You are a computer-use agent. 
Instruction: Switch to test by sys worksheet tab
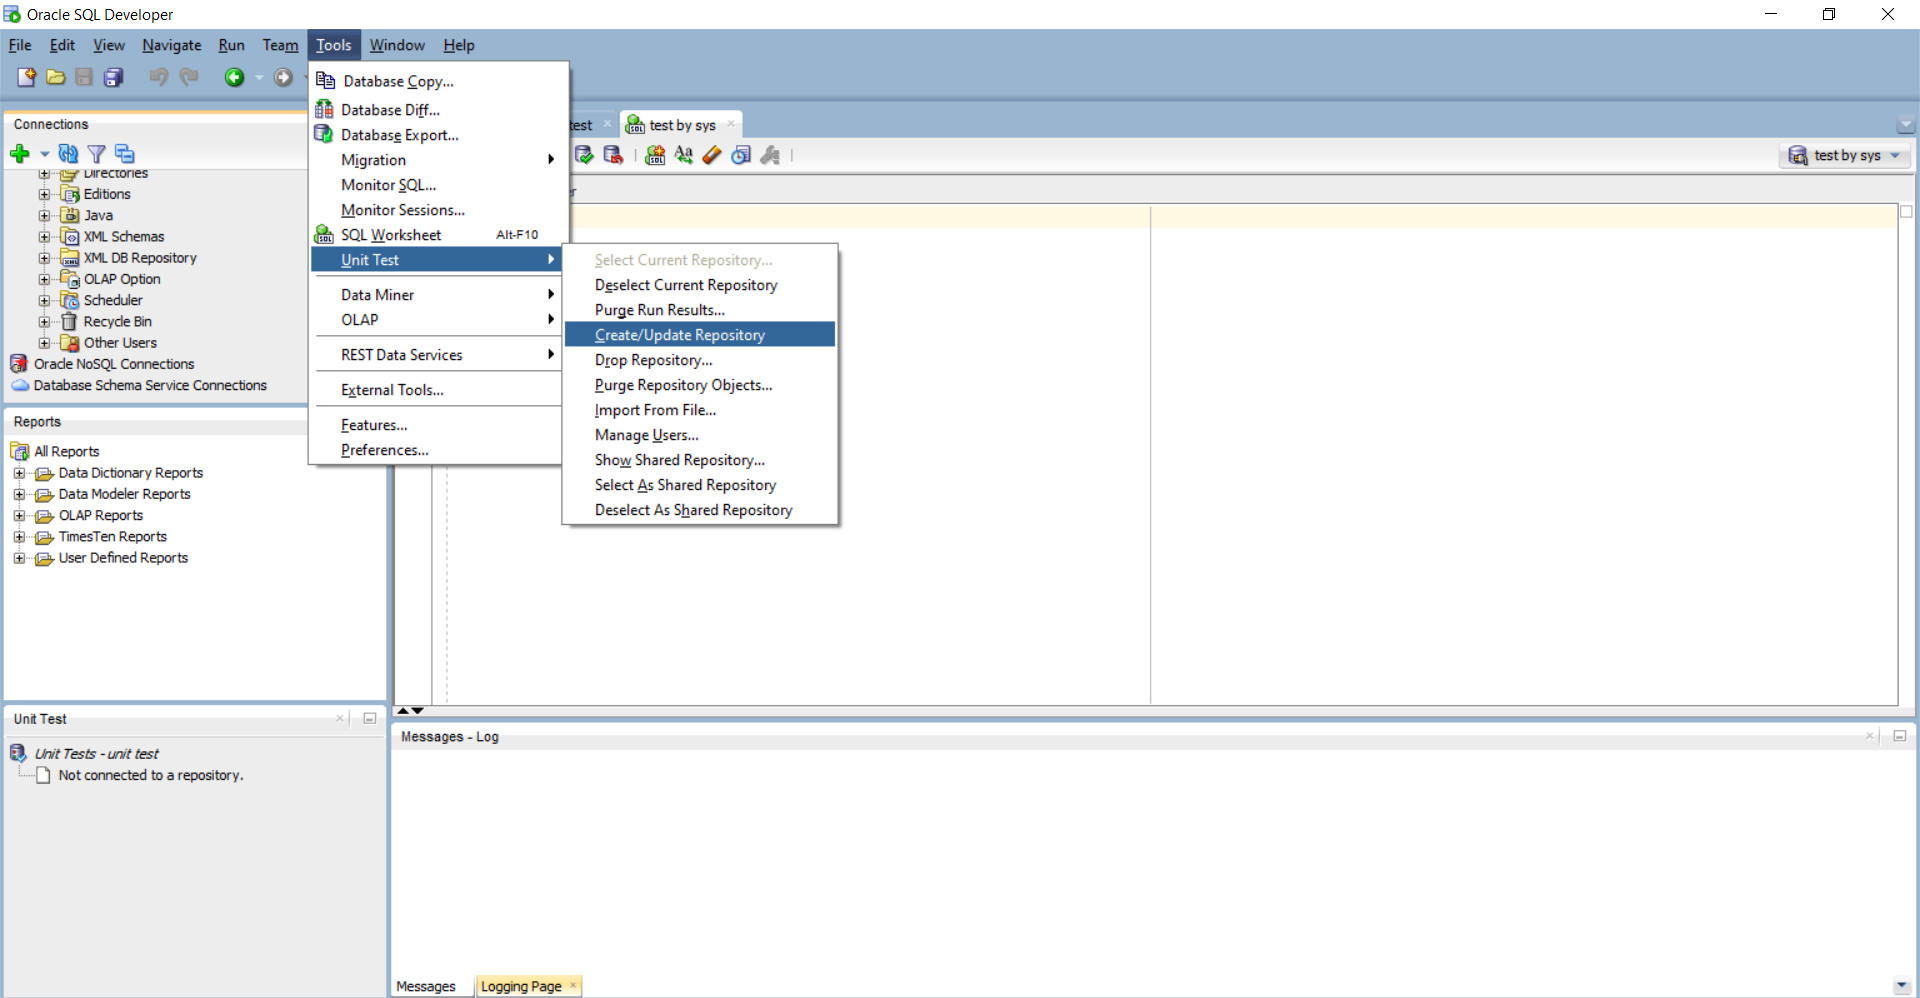[681, 125]
